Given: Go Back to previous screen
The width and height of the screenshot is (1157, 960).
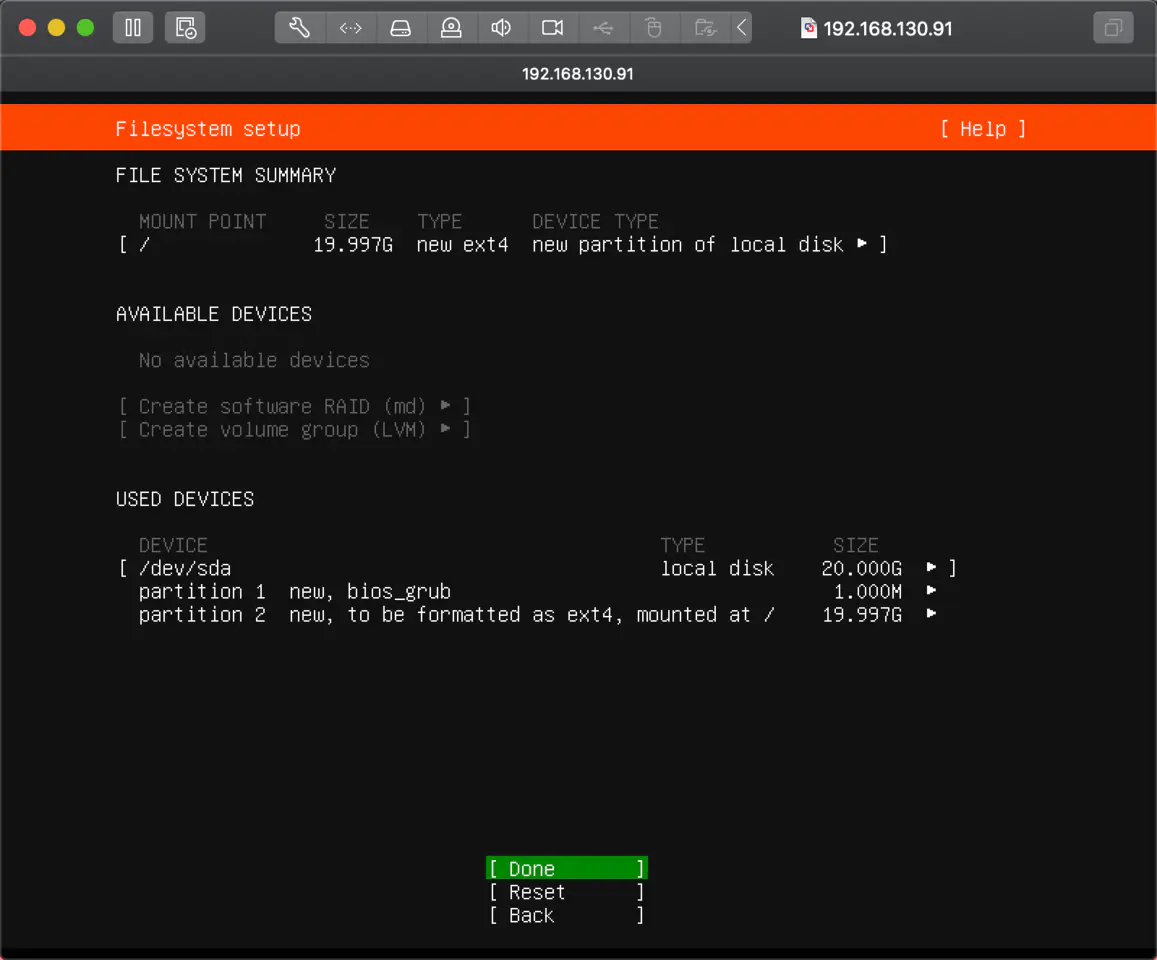Looking at the screenshot, I should (x=567, y=916).
